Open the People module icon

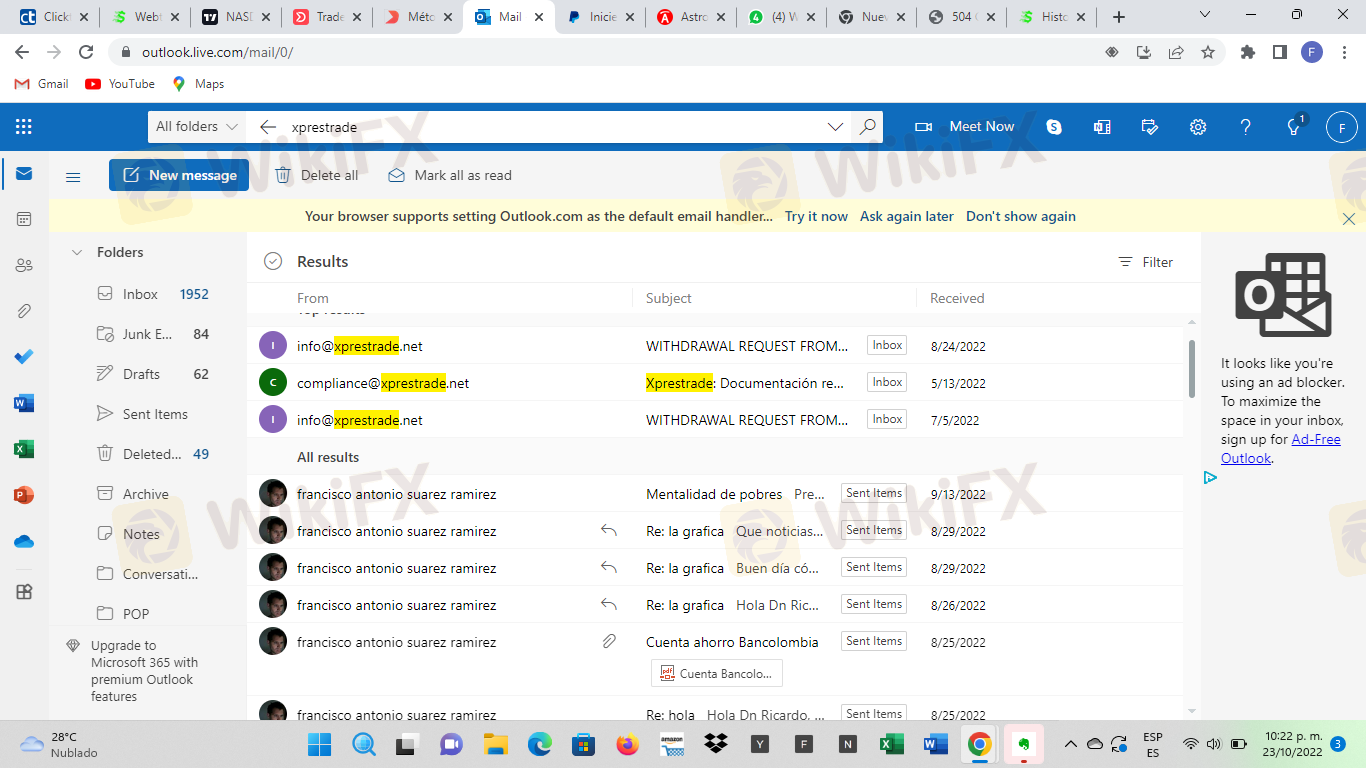24,265
